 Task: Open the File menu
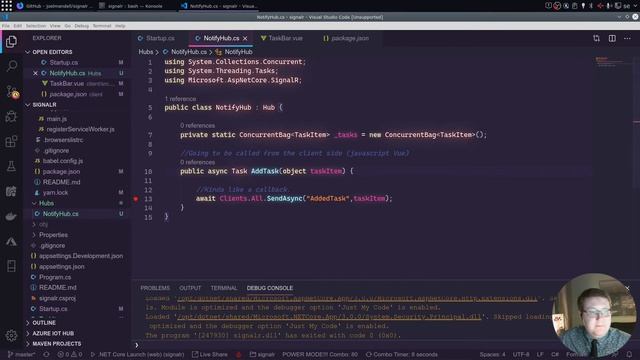(6, 26)
